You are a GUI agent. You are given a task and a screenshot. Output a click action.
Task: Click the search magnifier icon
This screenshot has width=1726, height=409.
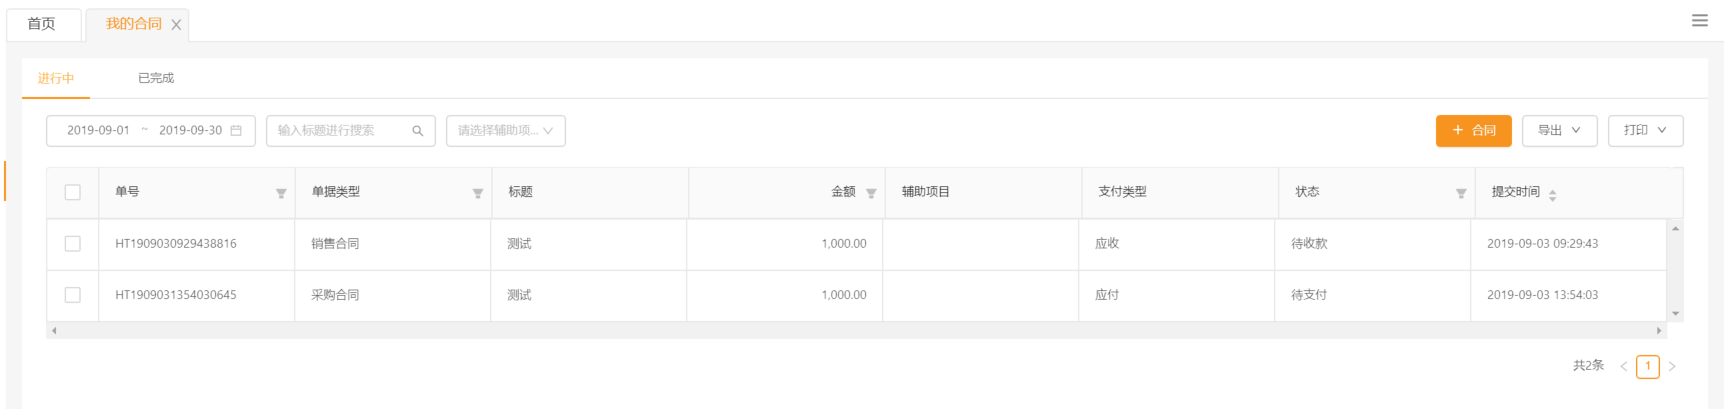coord(418,131)
